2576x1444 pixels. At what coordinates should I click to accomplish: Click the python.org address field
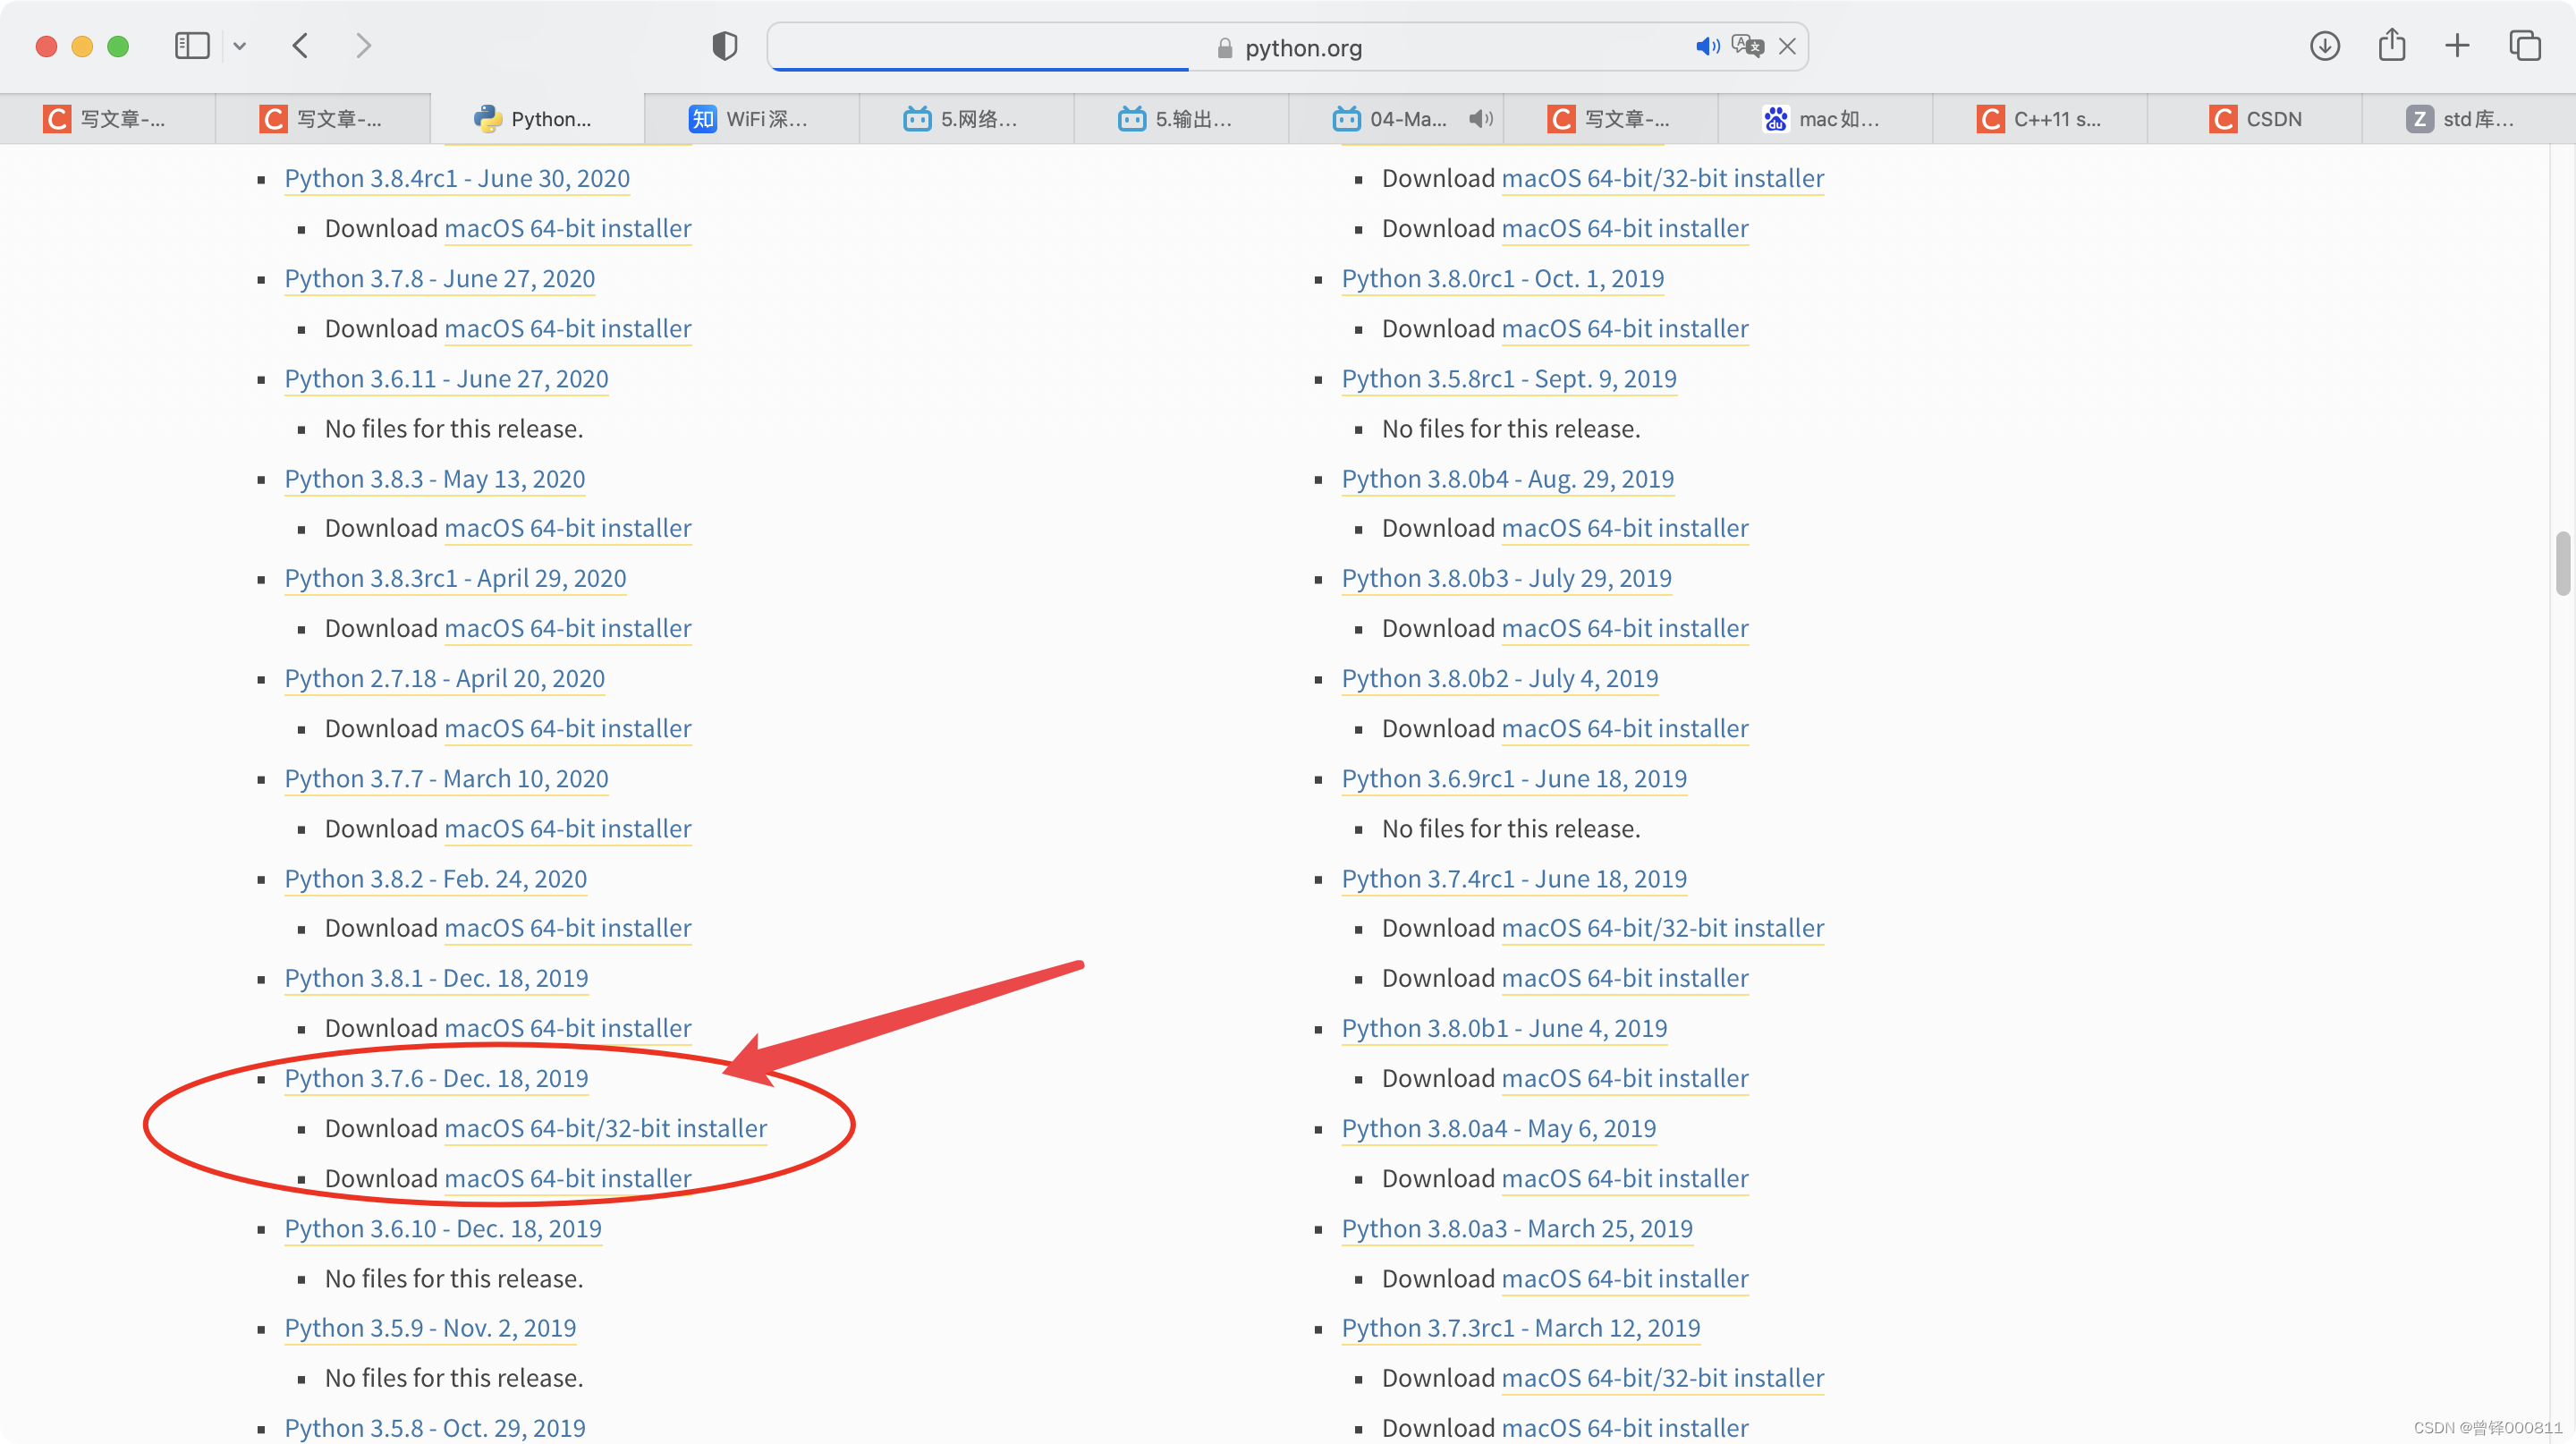click(1288, 47)
